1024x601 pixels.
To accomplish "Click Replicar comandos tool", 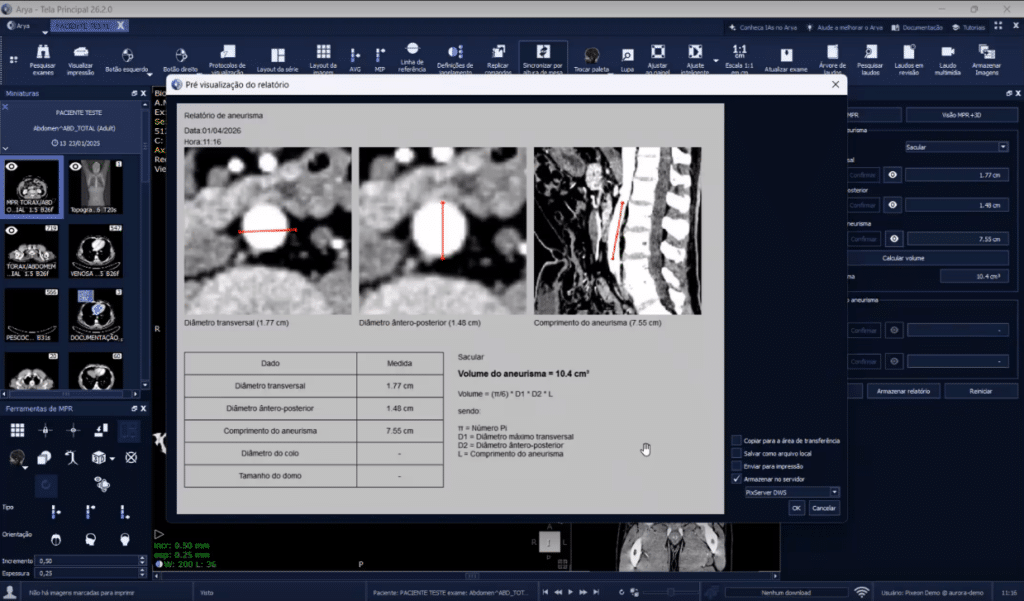I will click(498, 59).
